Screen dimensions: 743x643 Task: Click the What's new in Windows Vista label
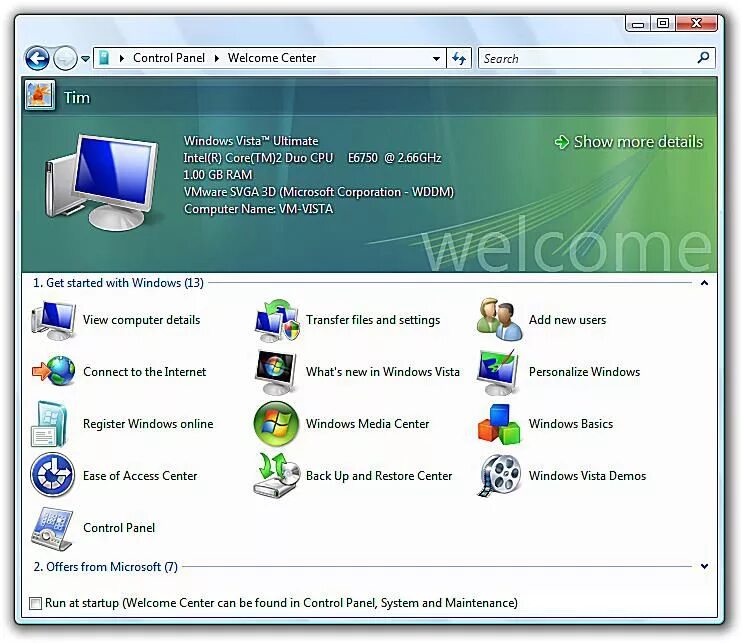(383, 372)
